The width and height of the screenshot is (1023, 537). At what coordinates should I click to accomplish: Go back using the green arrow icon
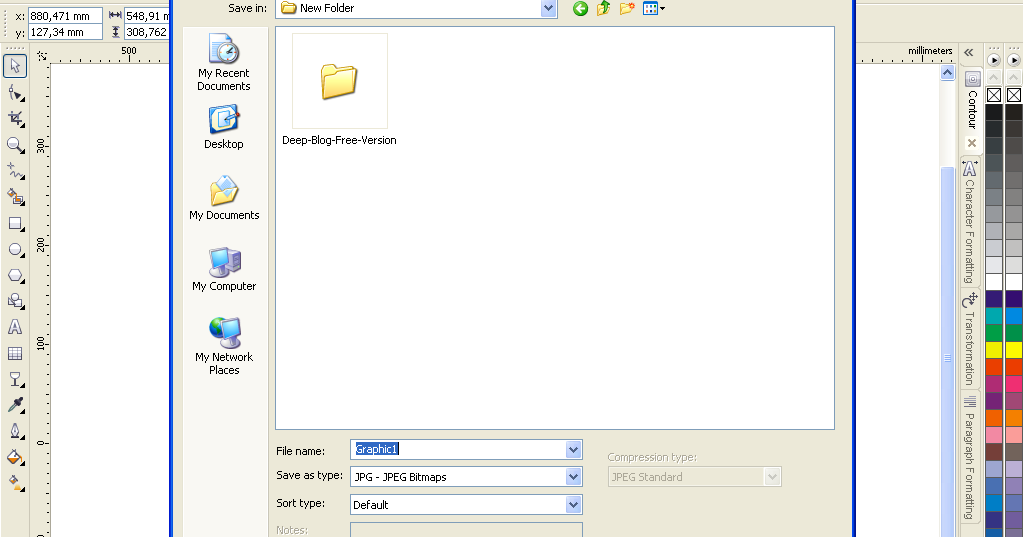coord(580,8)
